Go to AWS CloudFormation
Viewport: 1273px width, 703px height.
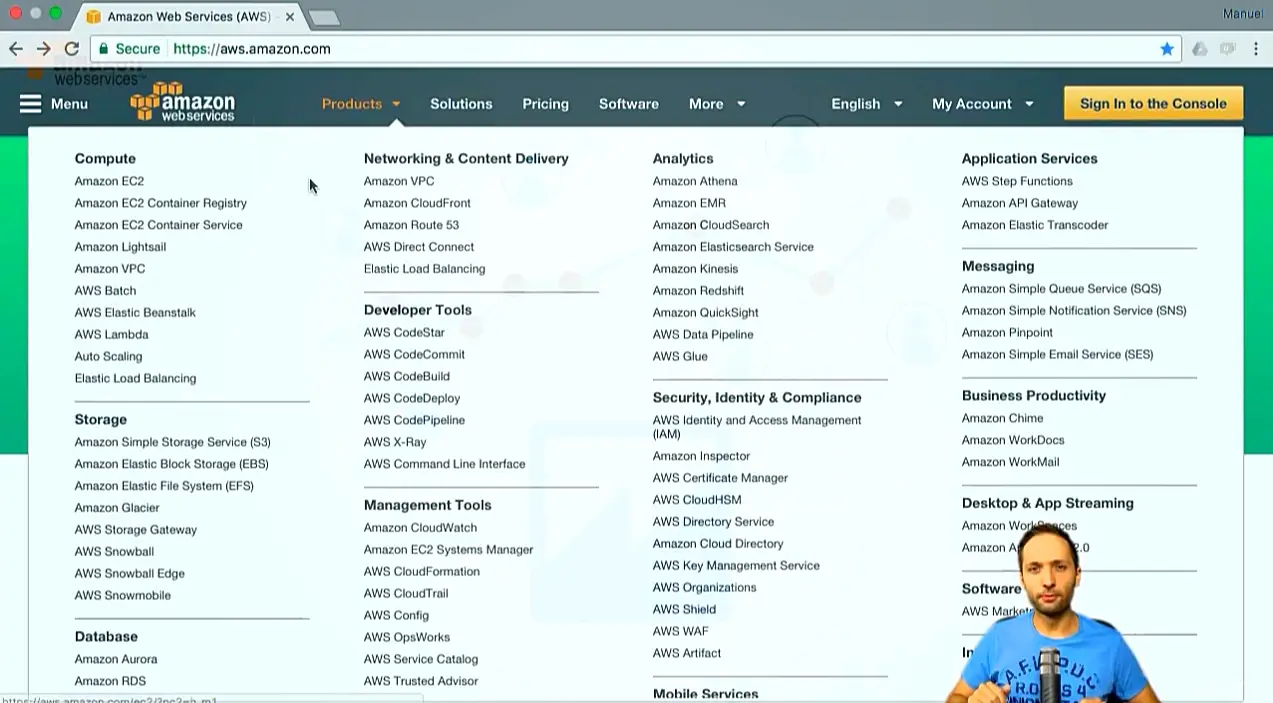point(422,572)
